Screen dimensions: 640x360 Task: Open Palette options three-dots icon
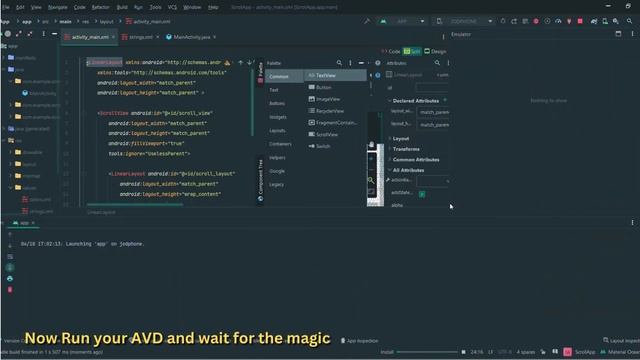coord(350,63)
